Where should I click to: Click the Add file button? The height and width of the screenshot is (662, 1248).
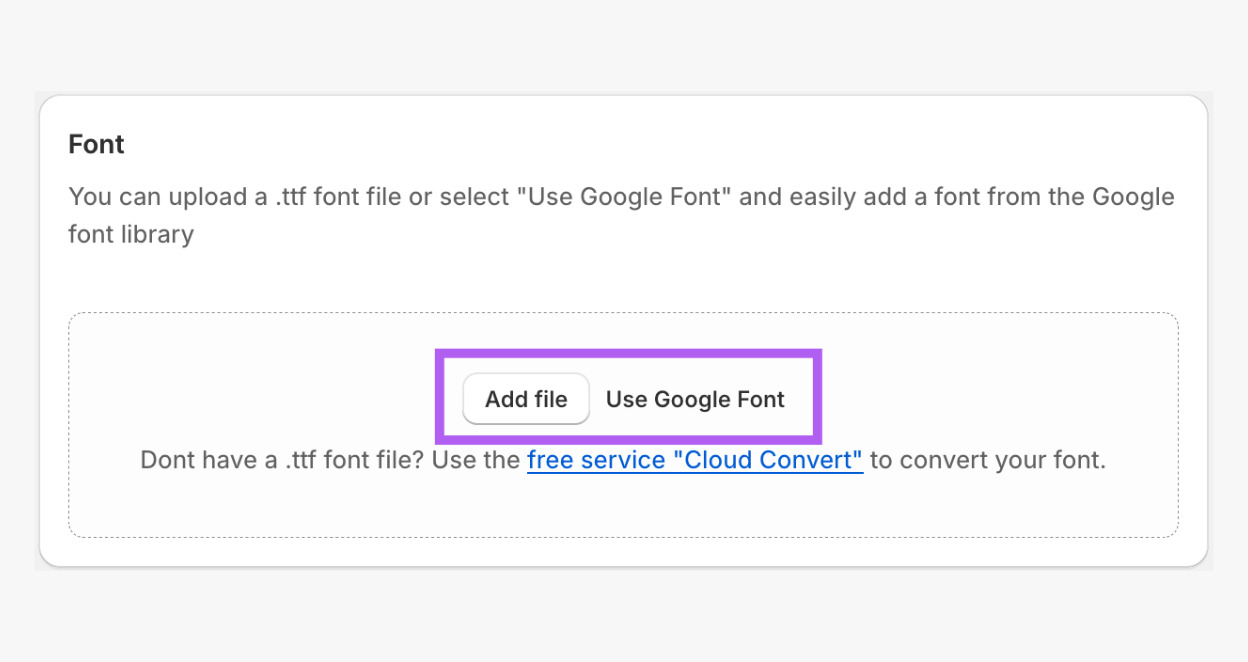coord(526,399)
